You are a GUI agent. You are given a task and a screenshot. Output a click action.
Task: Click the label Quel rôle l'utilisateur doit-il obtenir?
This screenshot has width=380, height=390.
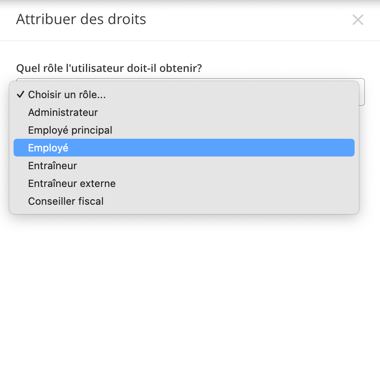pos(109,68)
